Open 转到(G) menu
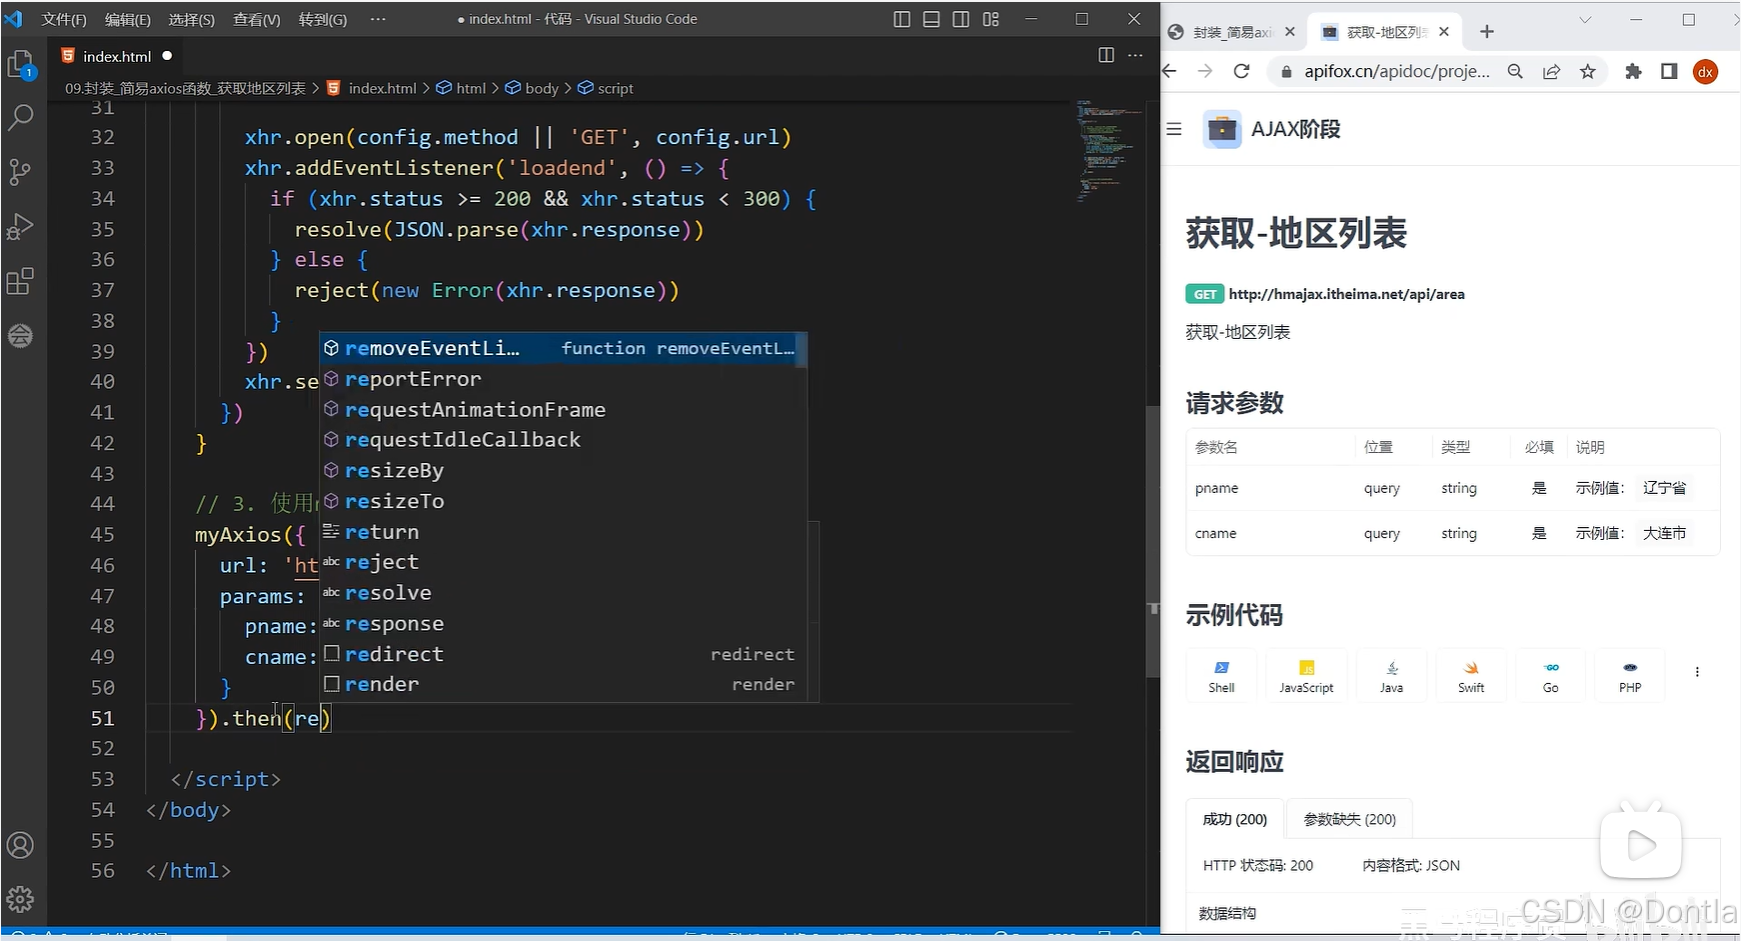Viewport: 1741px width, 941px height. click(x=323, y=19)
